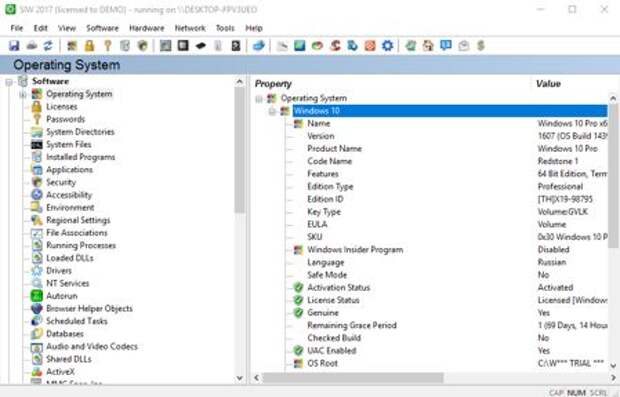Viewport: 620px width, 397px height.
Task: Click the Regional Settings icon in tree
Action: coord(37,220)
